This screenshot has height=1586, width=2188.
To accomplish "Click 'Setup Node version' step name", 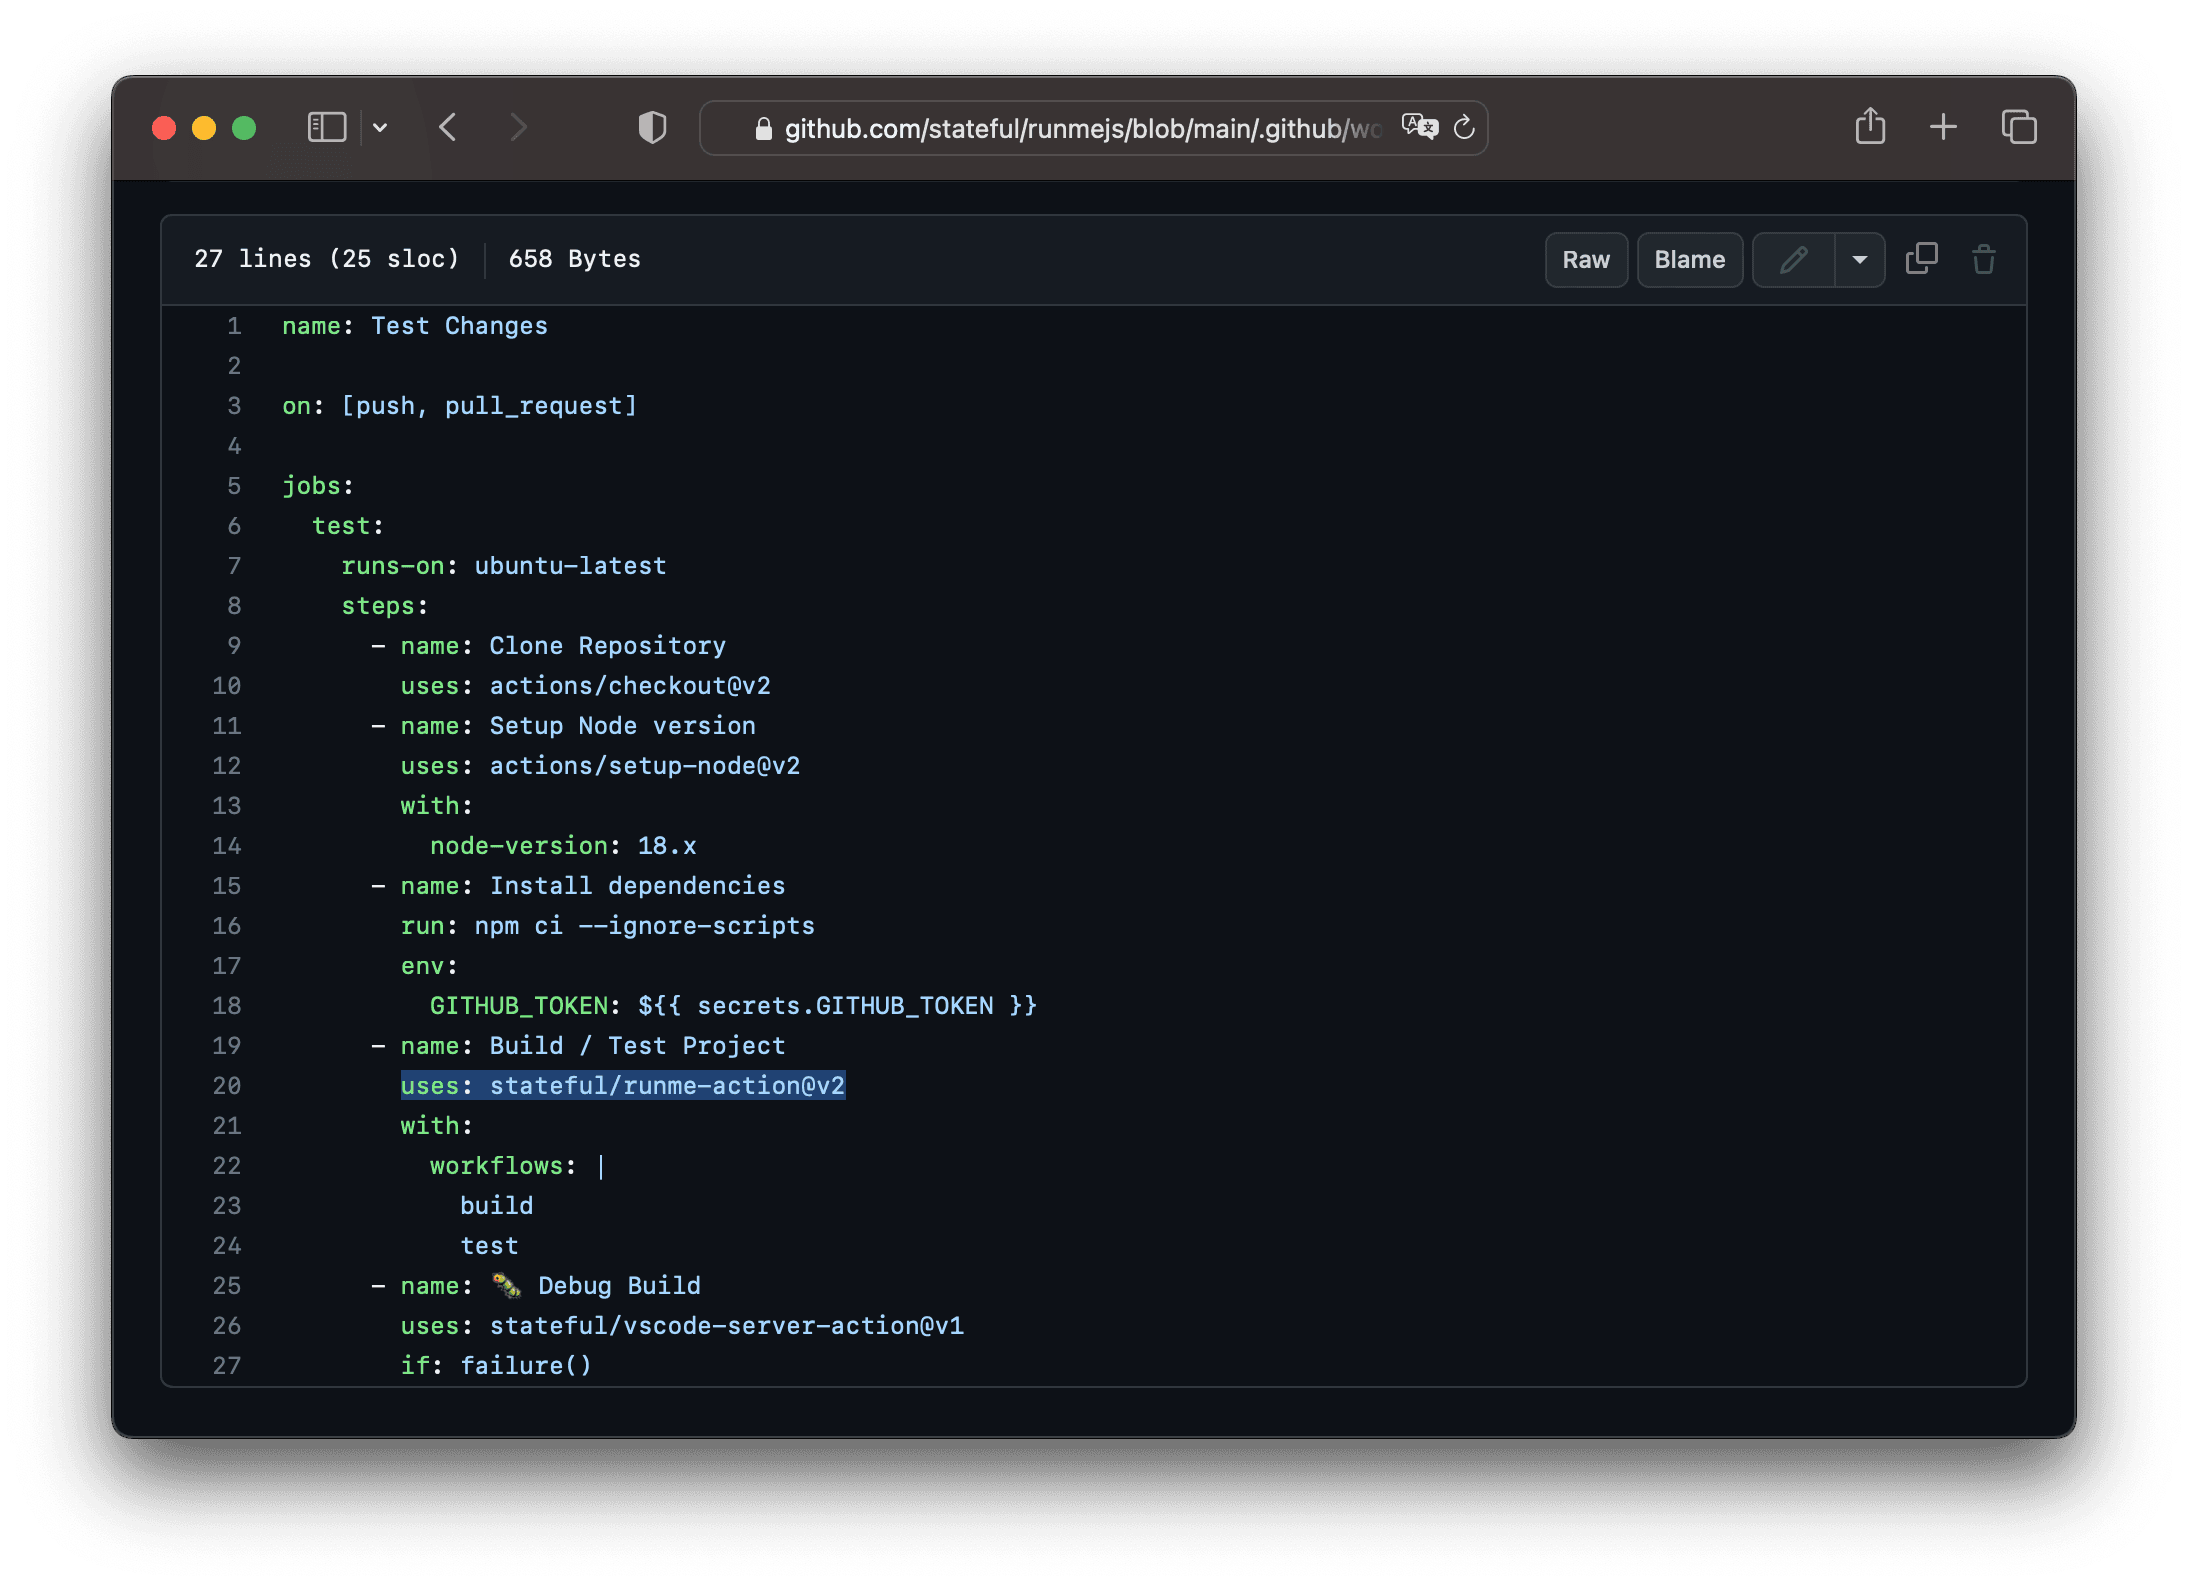I will (622, 726).
